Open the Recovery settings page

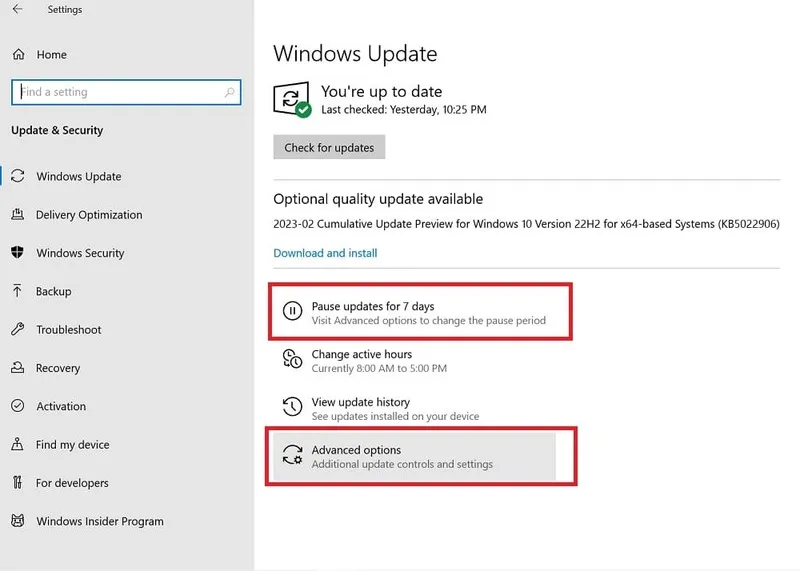point(58,368)
